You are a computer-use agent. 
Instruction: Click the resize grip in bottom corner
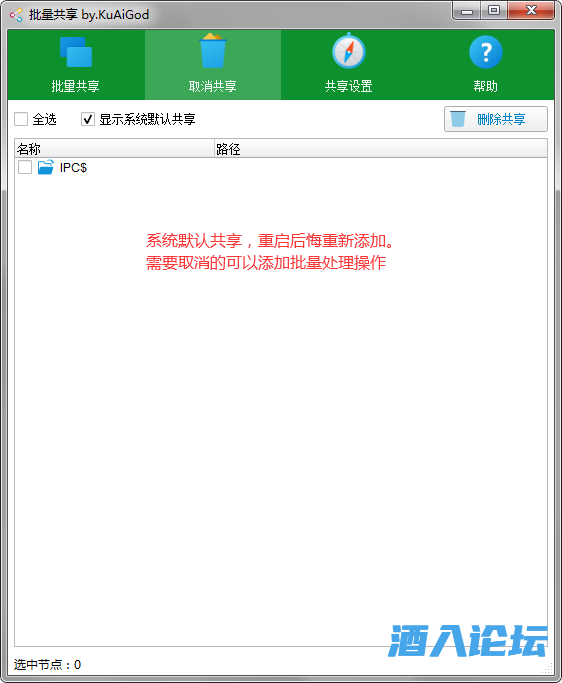pyautogui.click(x=548, y=668)
